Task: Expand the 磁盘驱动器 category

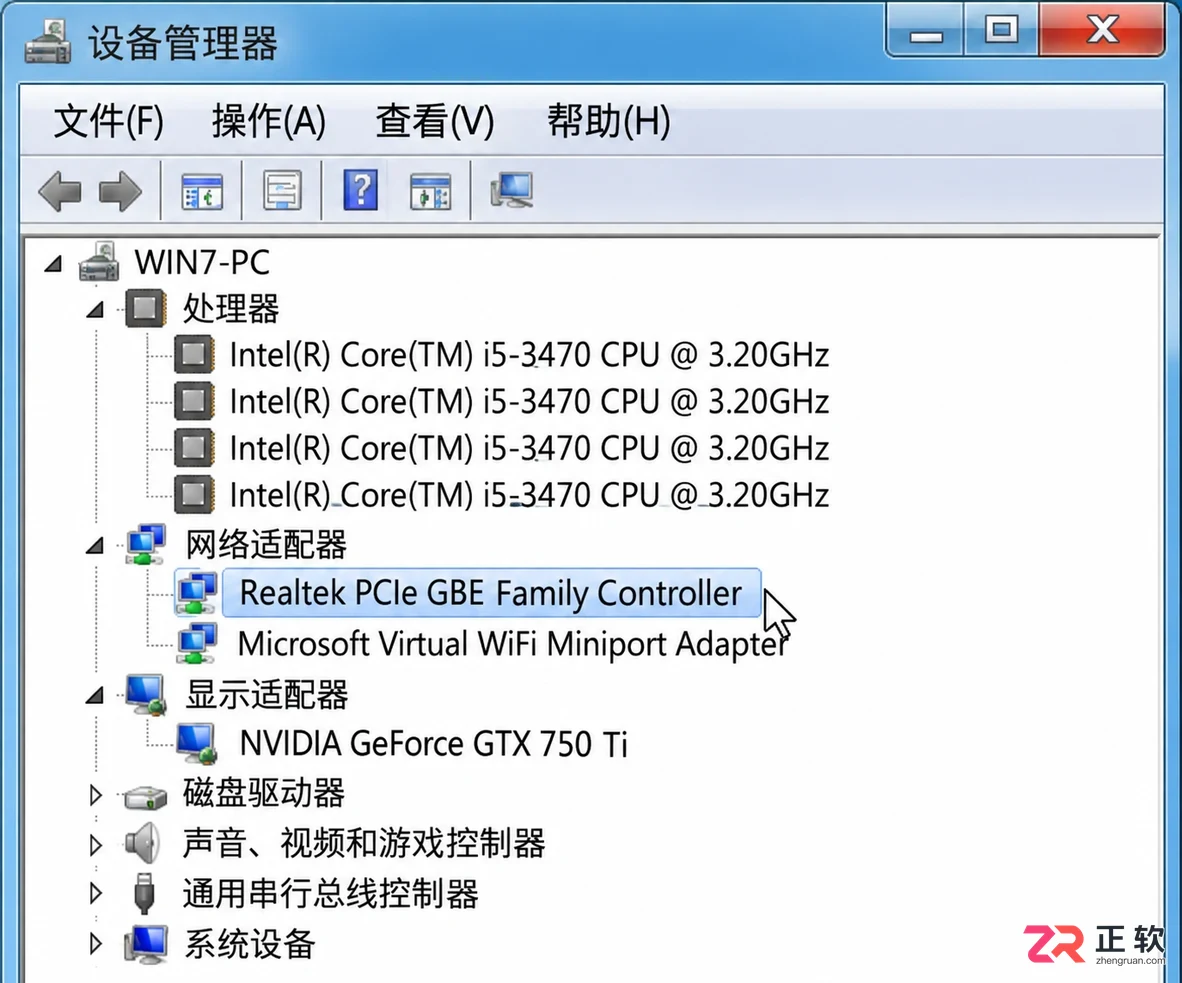Action: pyautogui.click(x=95, y=795)
